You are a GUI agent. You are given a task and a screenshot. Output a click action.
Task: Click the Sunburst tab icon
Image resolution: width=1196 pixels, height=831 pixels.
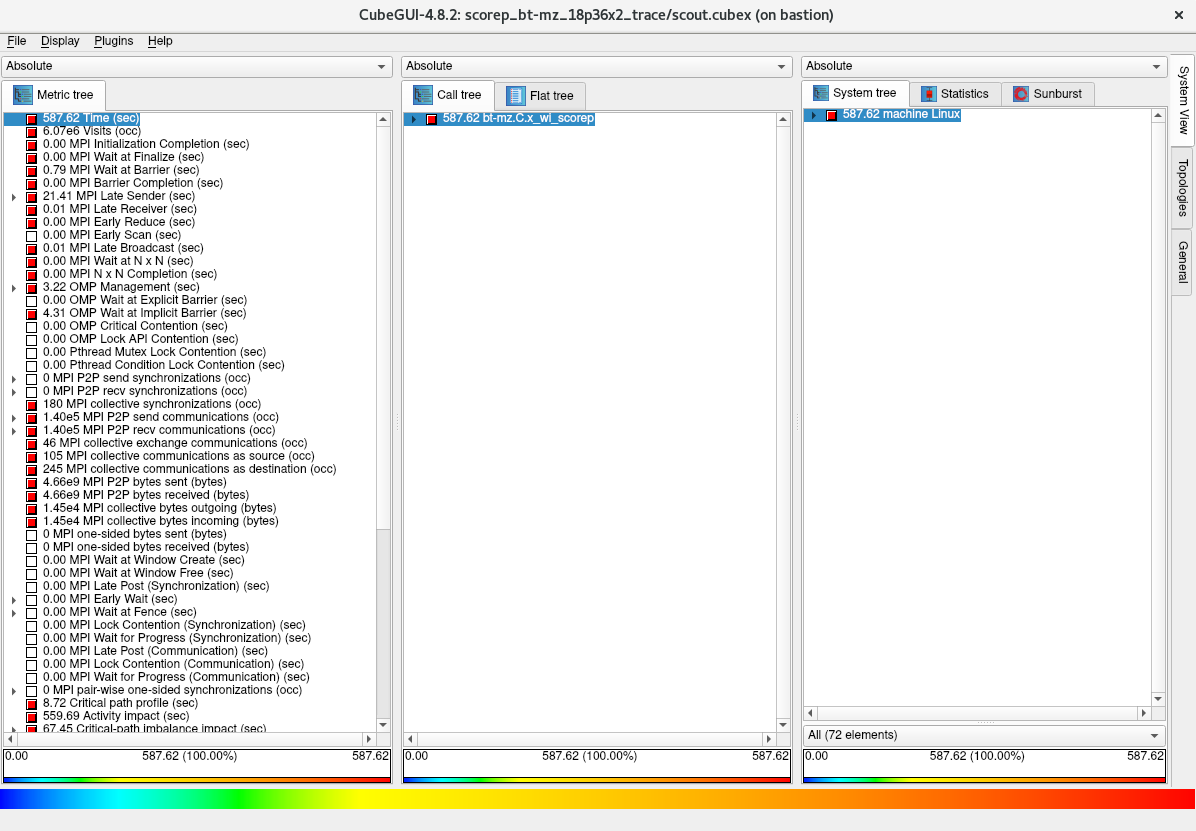(x=1021, y=94)
